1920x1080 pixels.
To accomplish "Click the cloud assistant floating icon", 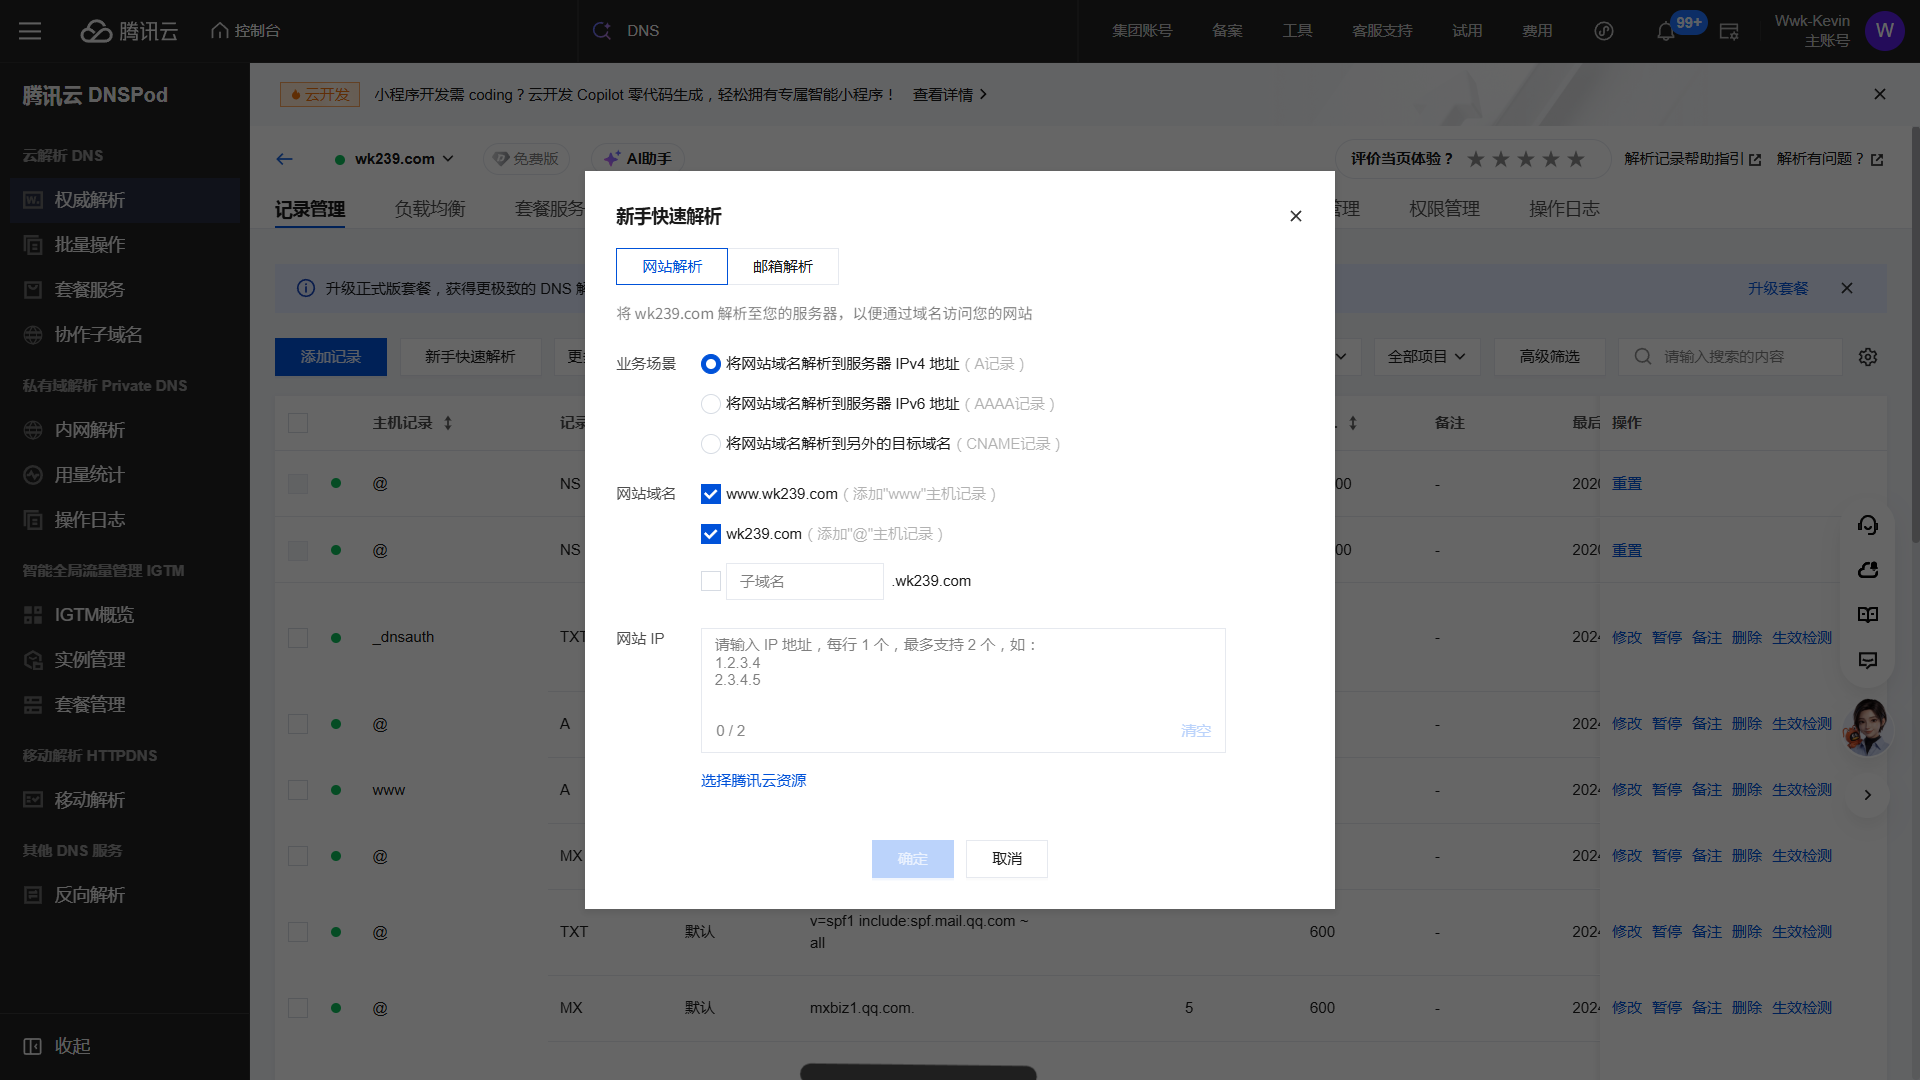I will click(x=1868, y=570).
